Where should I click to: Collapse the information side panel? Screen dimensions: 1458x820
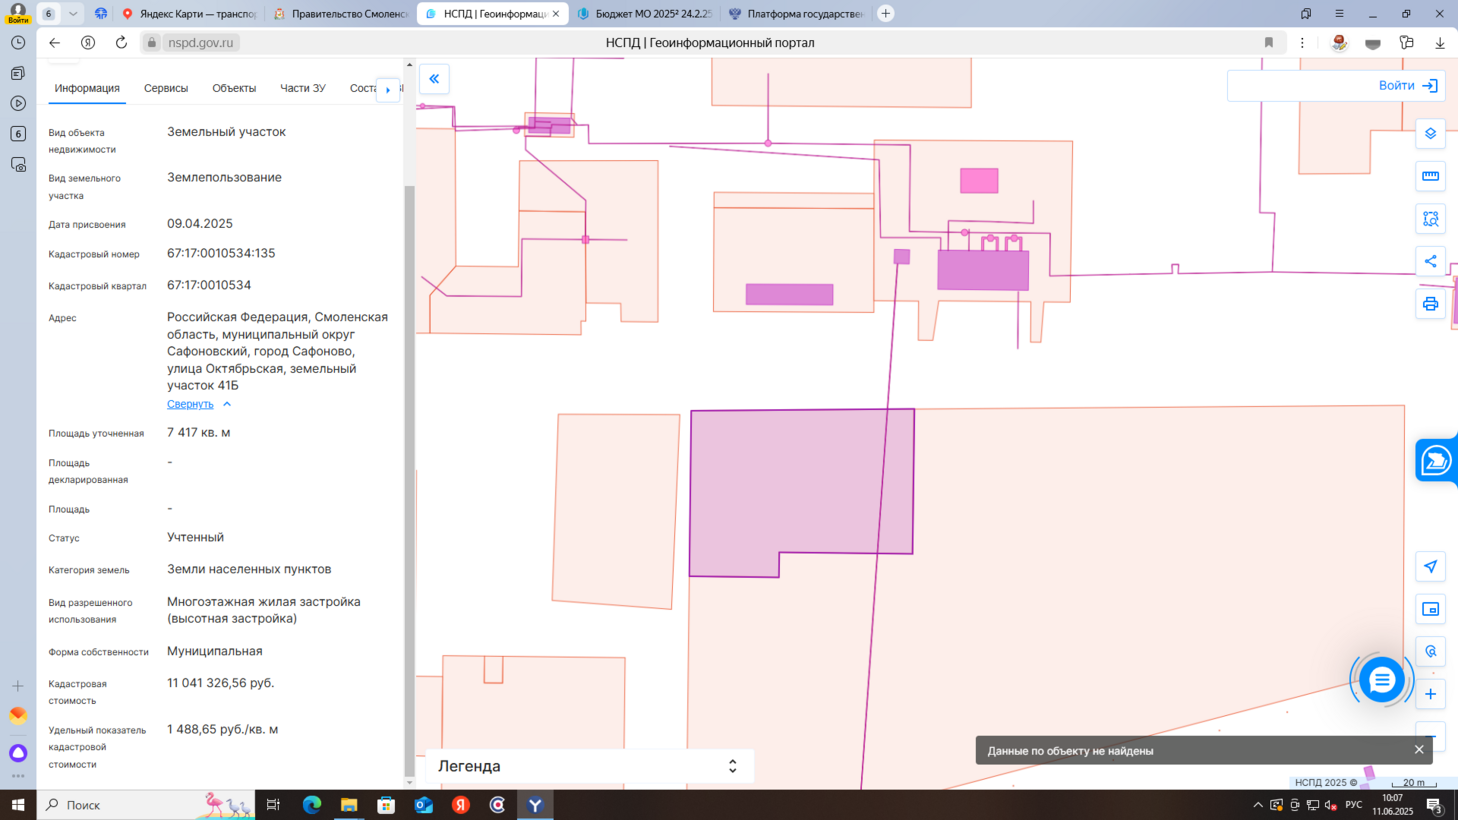click(434, 79)
